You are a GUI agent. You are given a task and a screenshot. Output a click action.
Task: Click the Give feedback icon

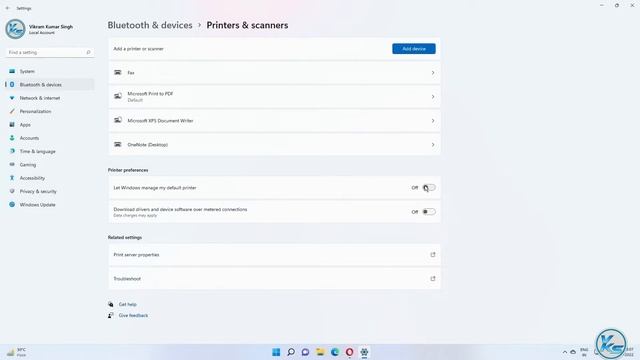(x=111, y=316)
